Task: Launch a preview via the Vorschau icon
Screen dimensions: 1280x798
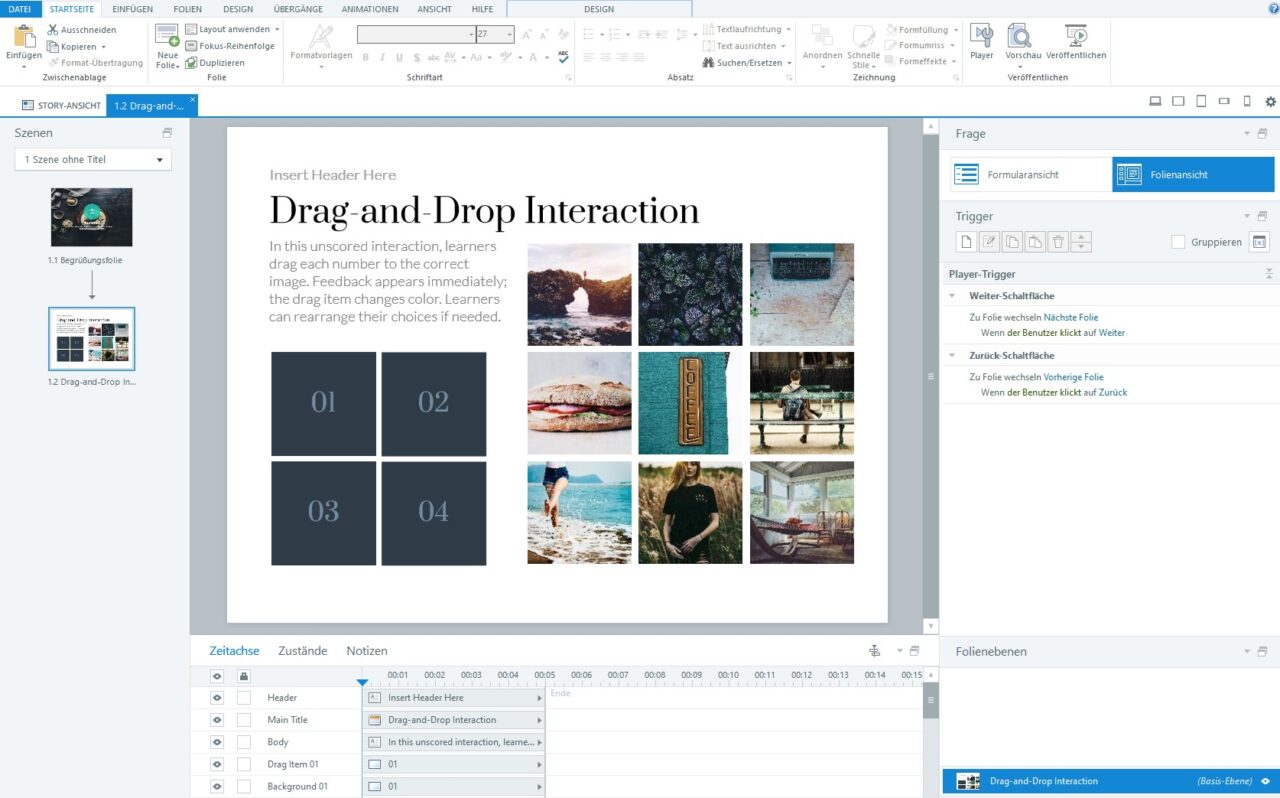Action: click(1020, 40)
